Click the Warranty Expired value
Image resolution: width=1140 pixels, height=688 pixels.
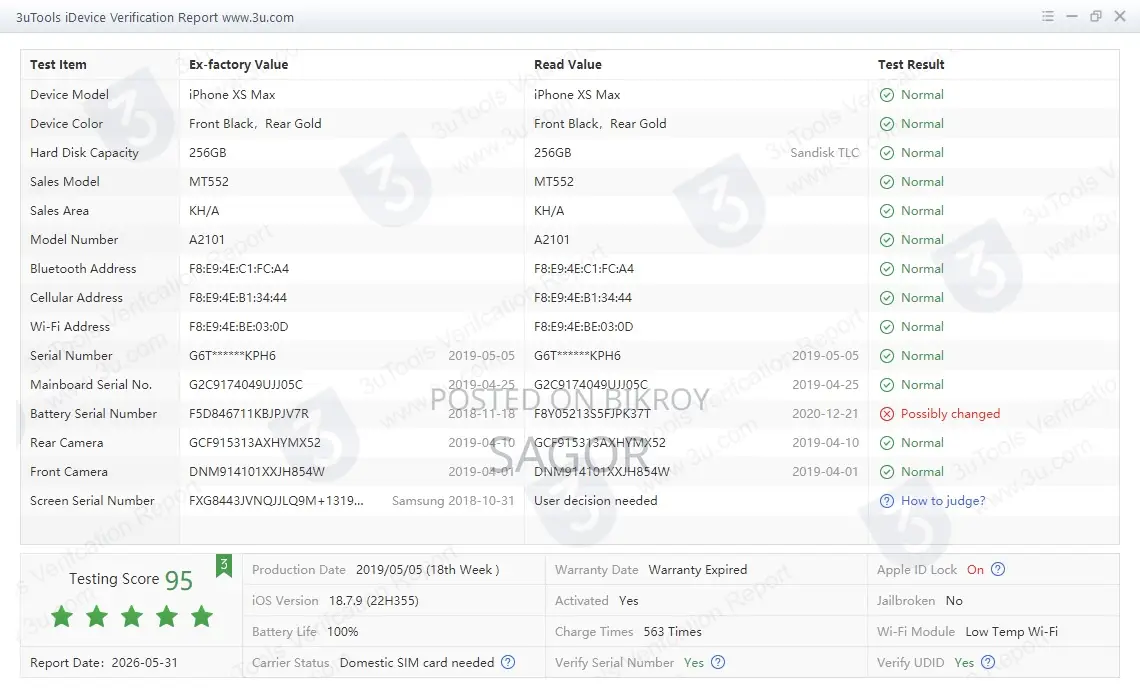pos(697,569)
